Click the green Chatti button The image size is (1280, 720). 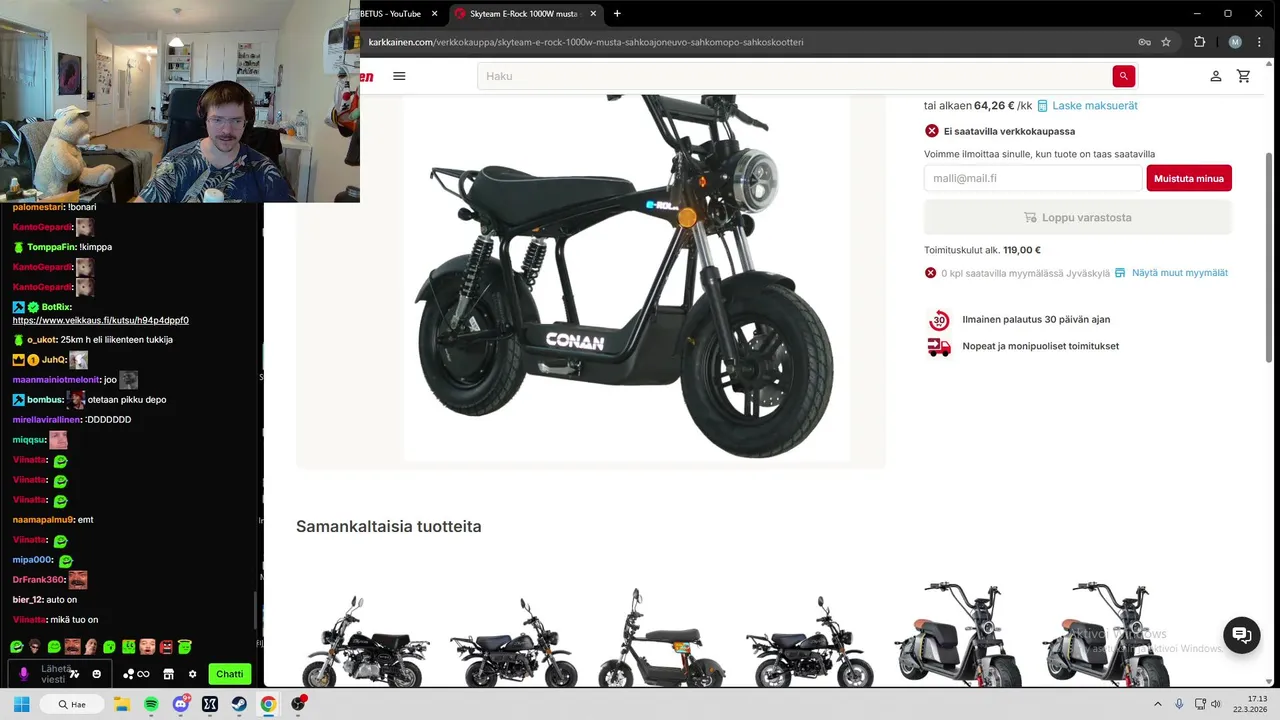click(x=230, y=674)
